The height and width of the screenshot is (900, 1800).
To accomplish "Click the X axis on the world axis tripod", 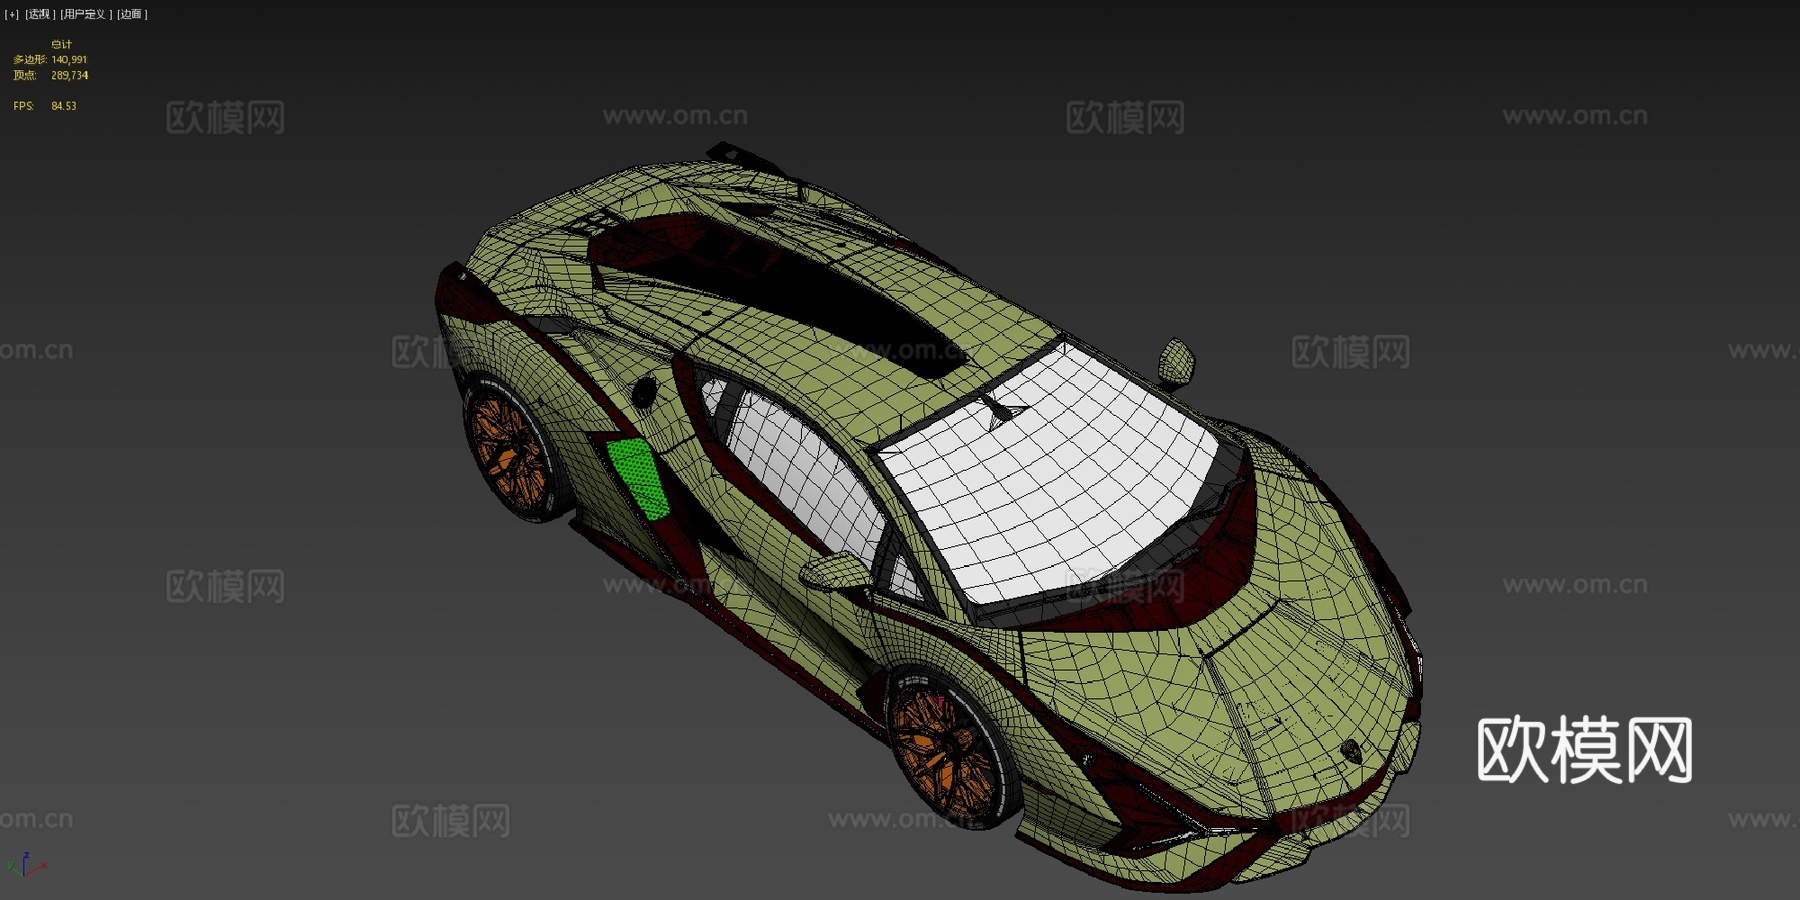I will point(44,865).
